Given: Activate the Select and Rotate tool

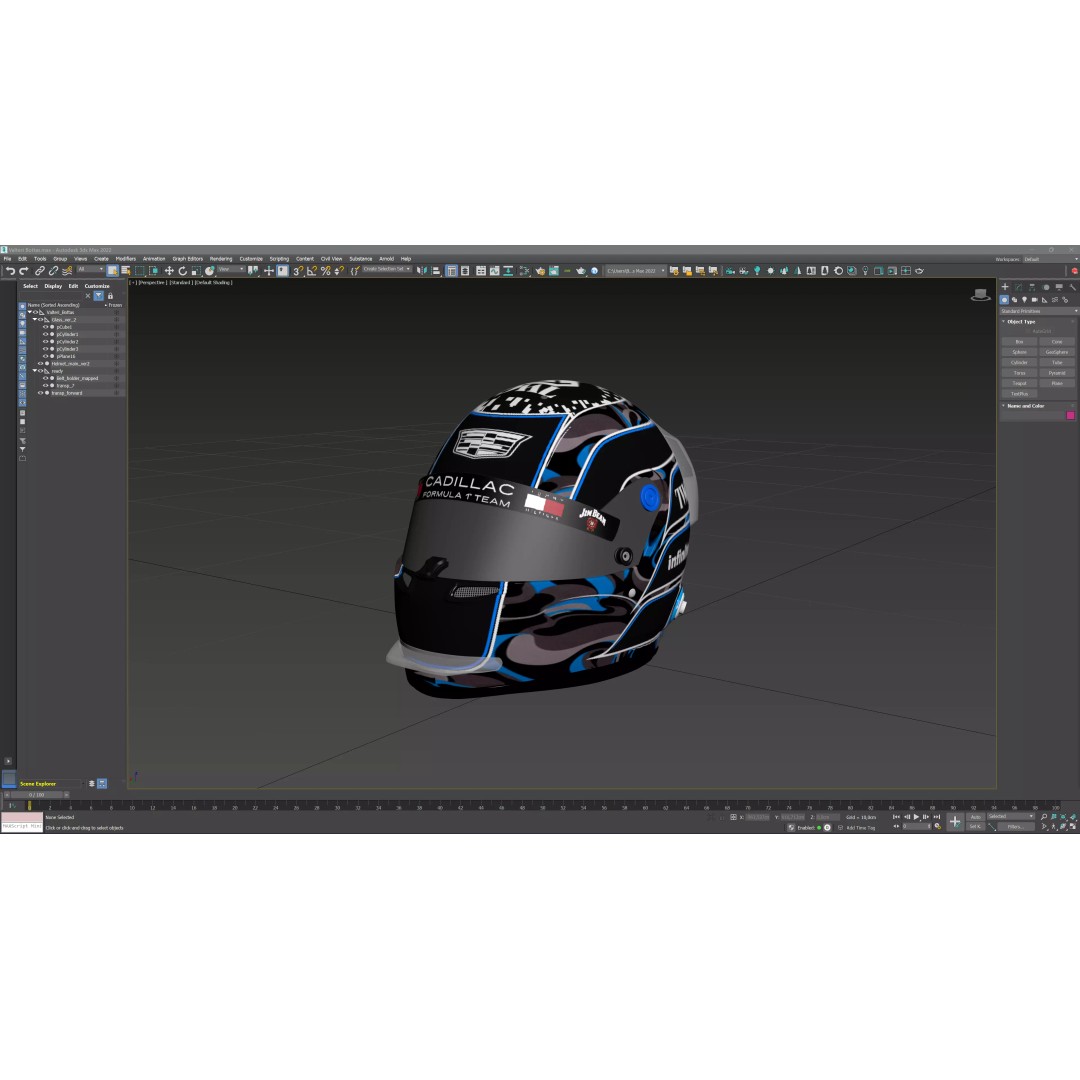Looking at the screenshot, I should (x=183, y=271).
